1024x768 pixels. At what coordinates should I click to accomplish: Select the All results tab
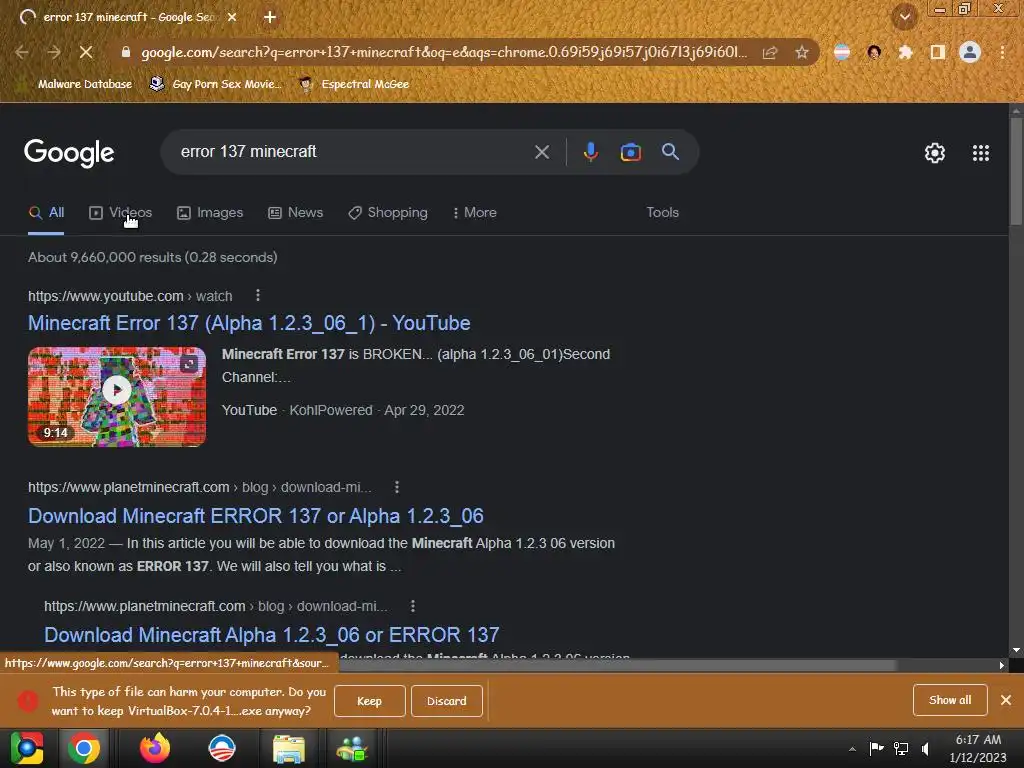click(x=46, y=212)
